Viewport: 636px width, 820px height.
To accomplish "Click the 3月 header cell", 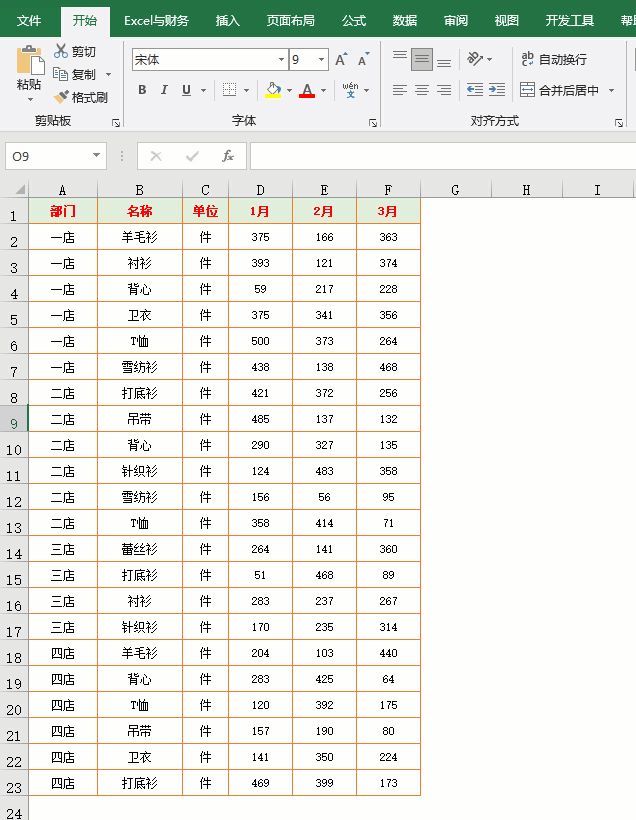I will click(x=388, y=211).
